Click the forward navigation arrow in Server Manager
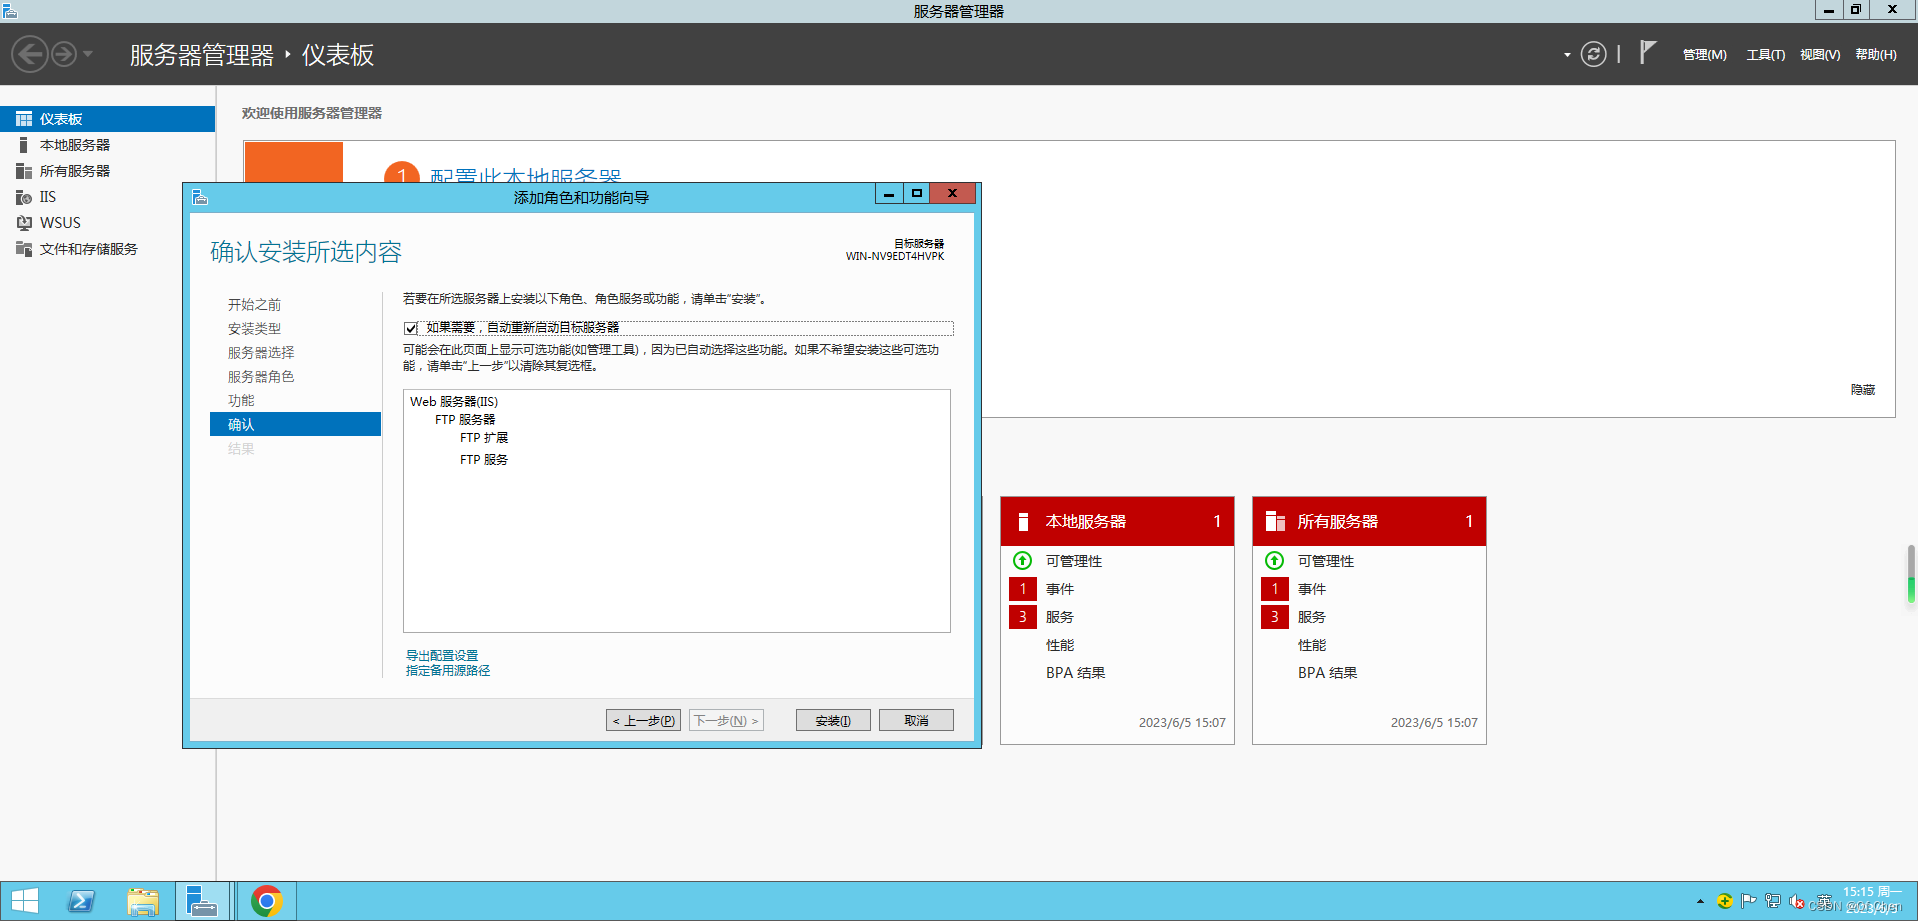This screenshot has height=921, width=1918. coord(64,54)
